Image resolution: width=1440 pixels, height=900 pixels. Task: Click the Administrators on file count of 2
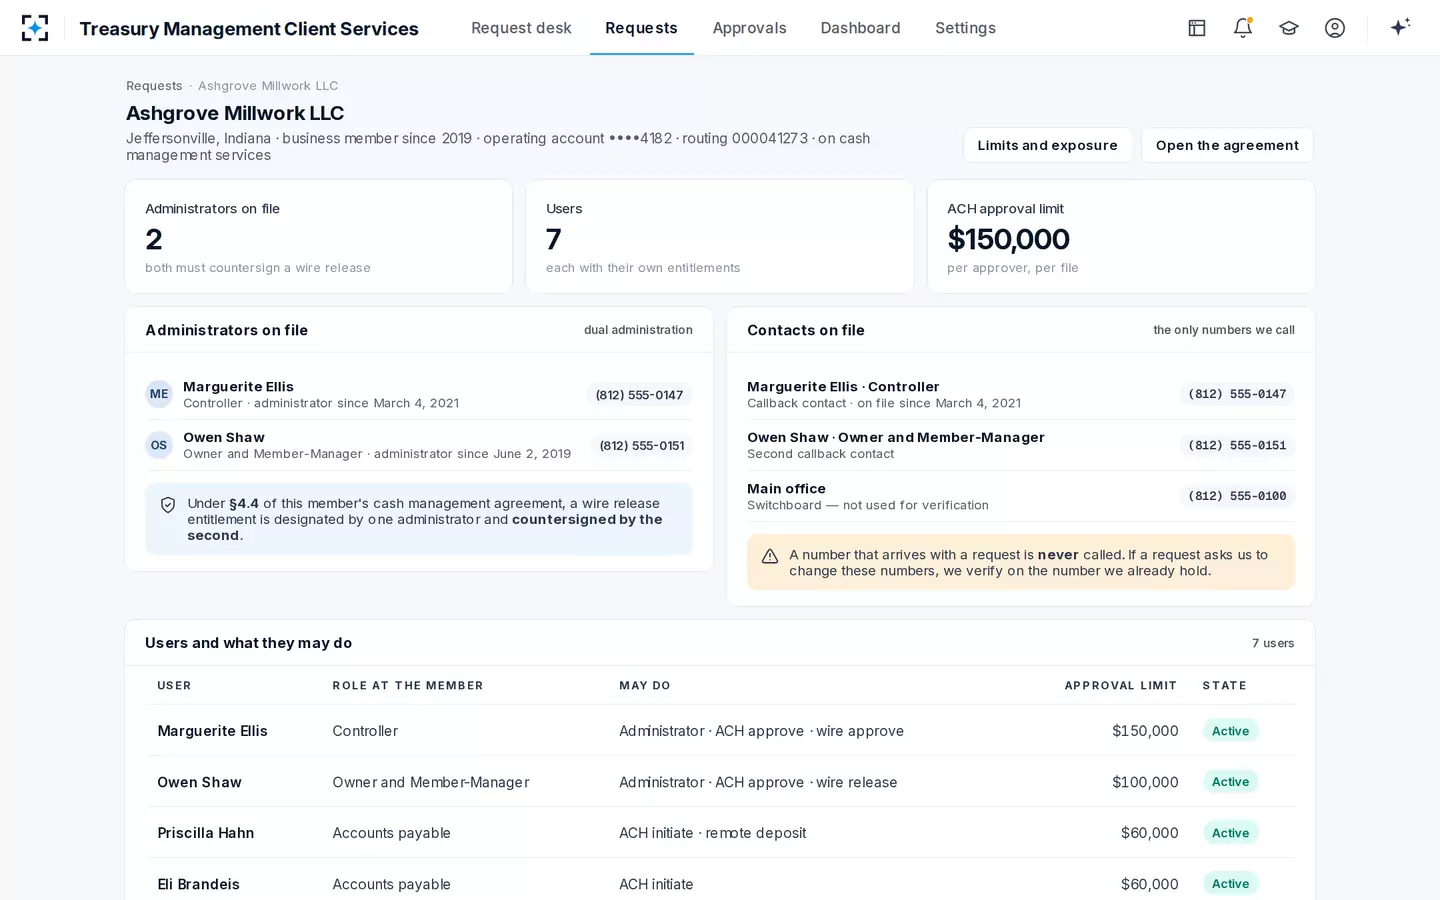tap(153, 239)
